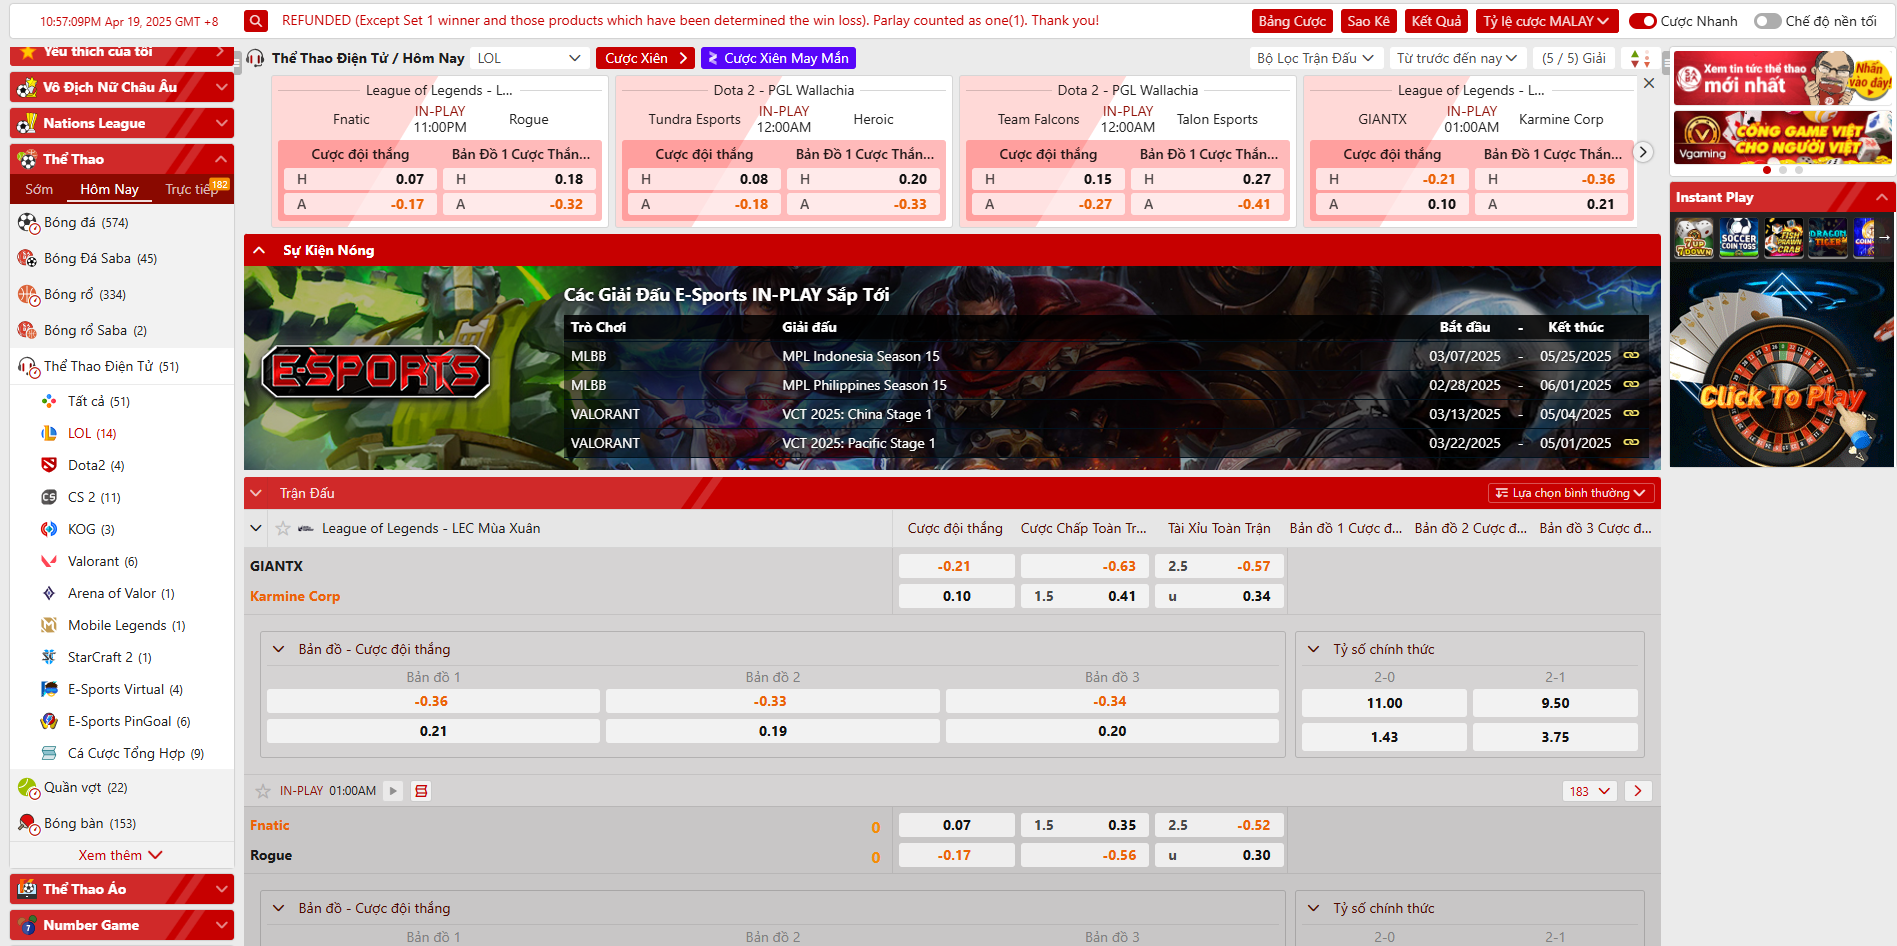Click the red search magnifier icon
Viewport: 1897px width, 946px height.
(256, 21)
